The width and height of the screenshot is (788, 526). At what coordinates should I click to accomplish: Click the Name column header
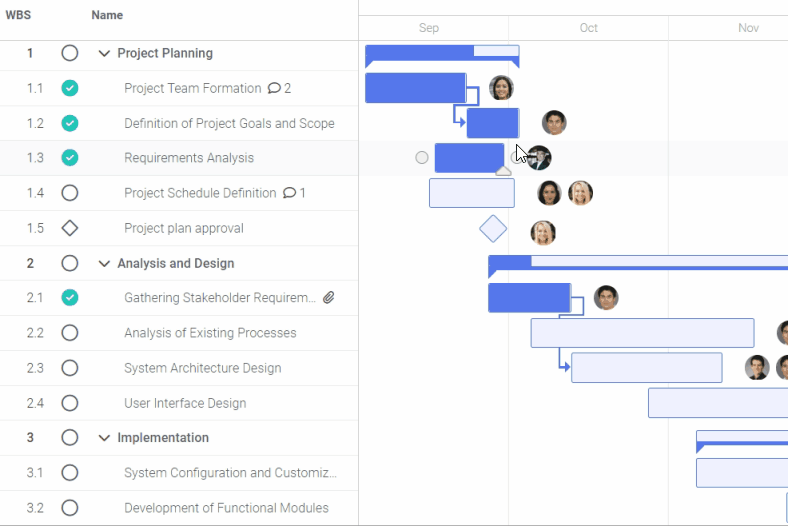point(107,15)
